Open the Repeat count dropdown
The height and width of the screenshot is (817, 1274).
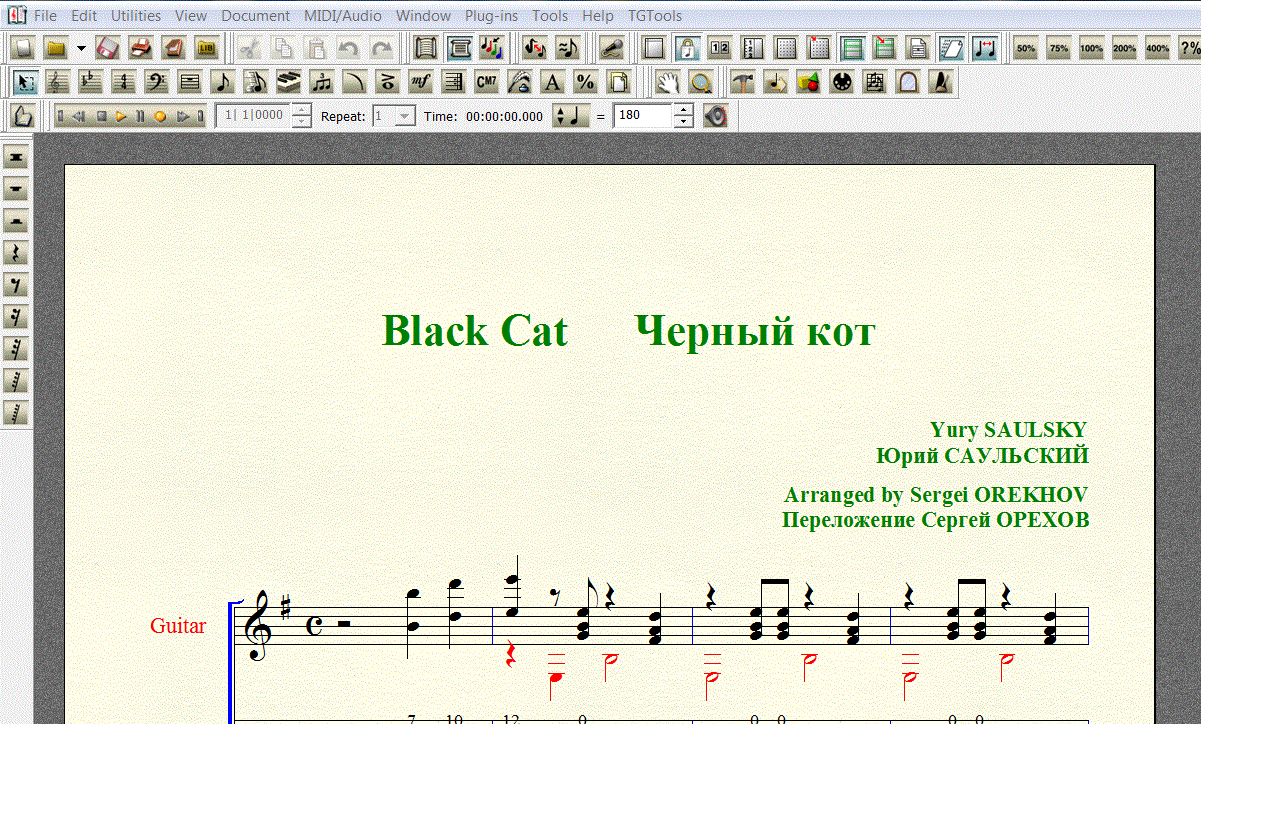pos(404,116)
